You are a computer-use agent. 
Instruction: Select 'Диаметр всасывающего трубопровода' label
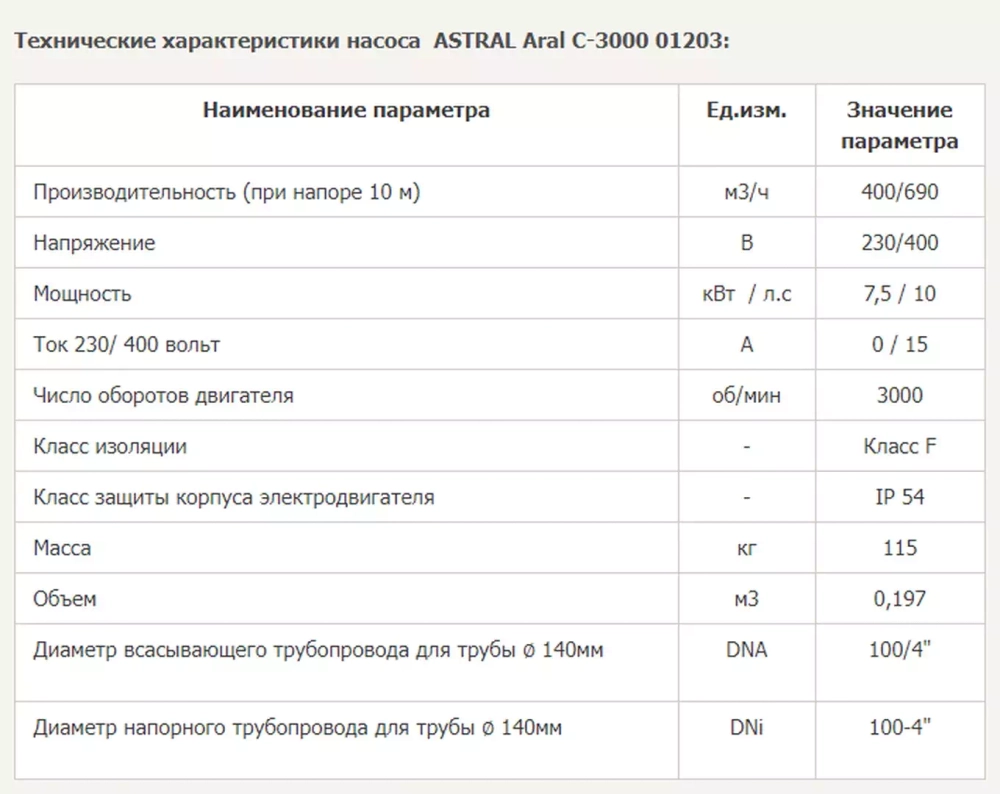point(318,651)
